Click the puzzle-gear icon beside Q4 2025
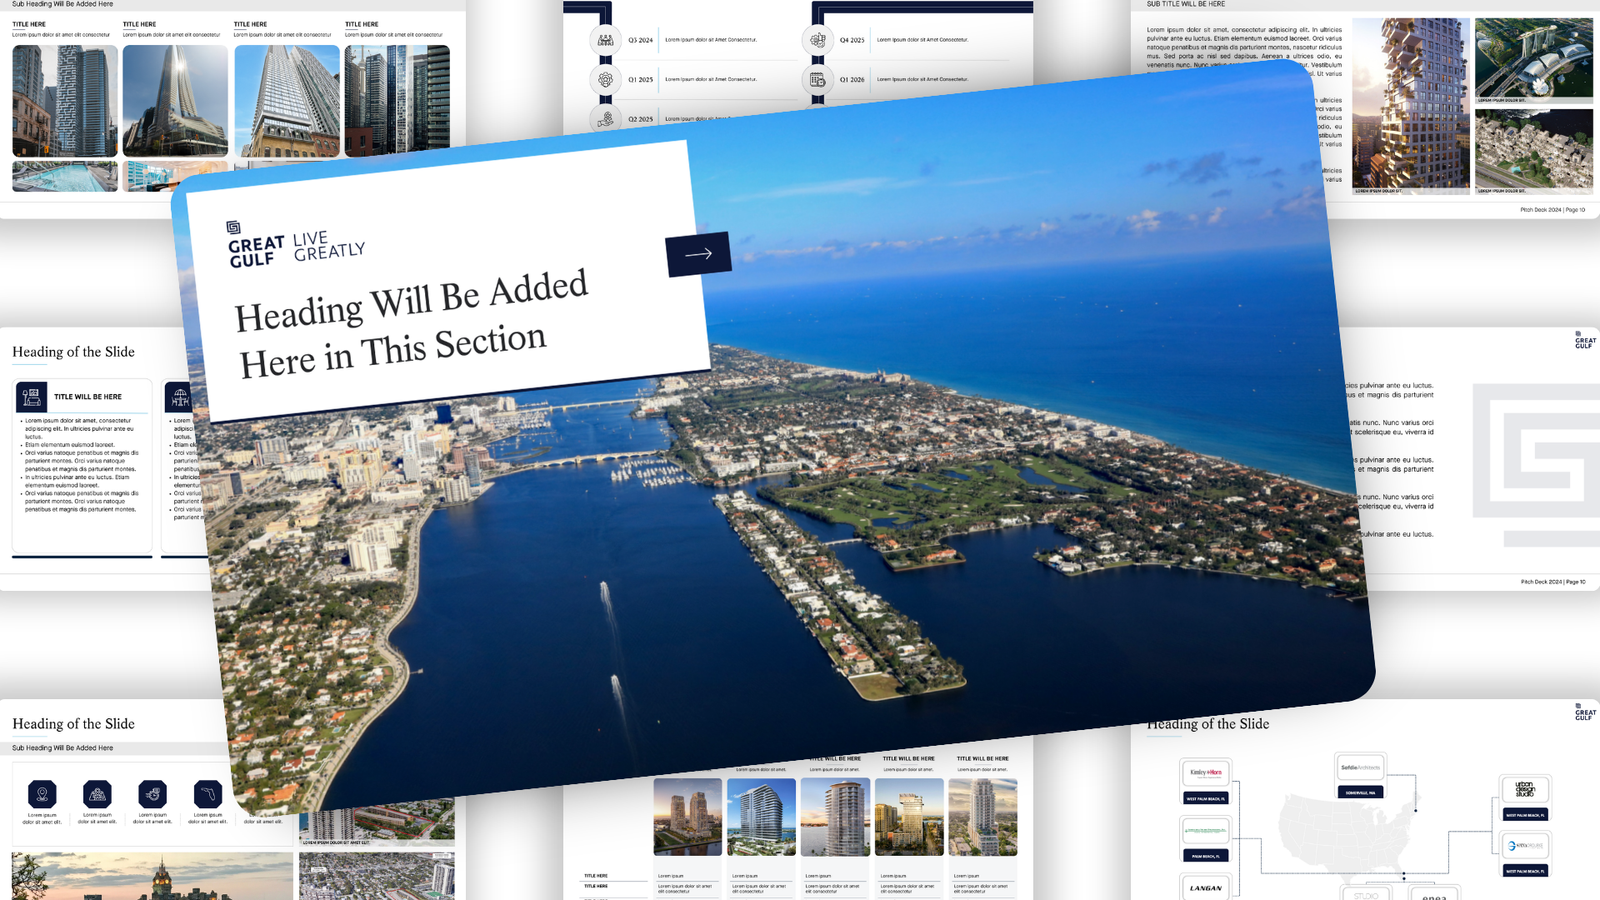This screenshot has width=1600, height=900. coord(817,40)
